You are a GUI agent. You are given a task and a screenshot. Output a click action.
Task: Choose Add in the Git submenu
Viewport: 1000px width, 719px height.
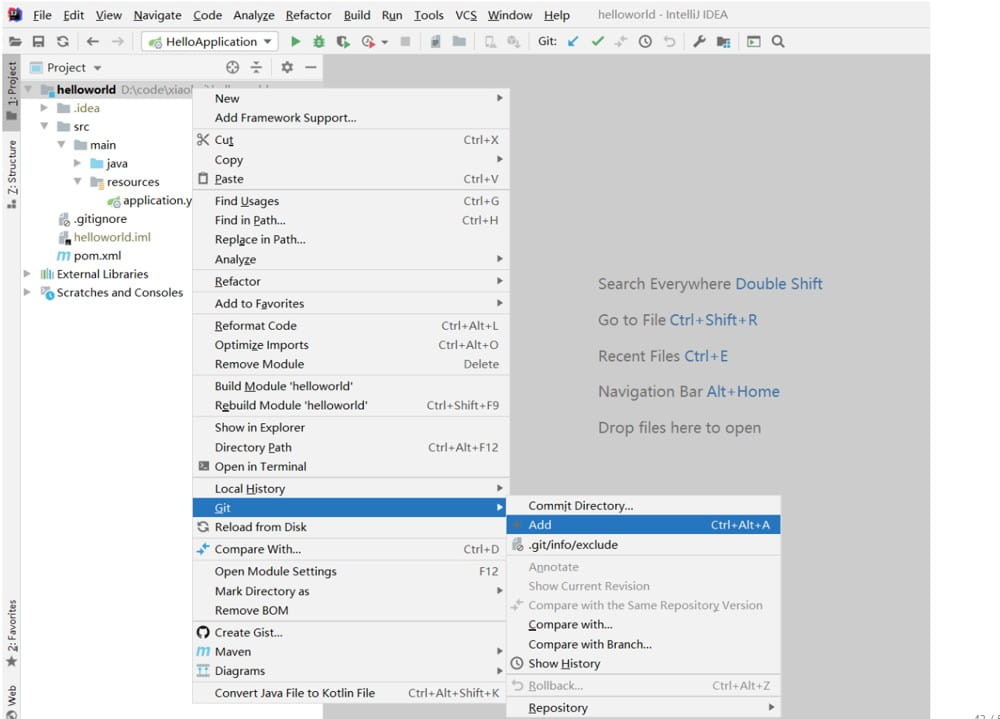click(x=643, y=525)
